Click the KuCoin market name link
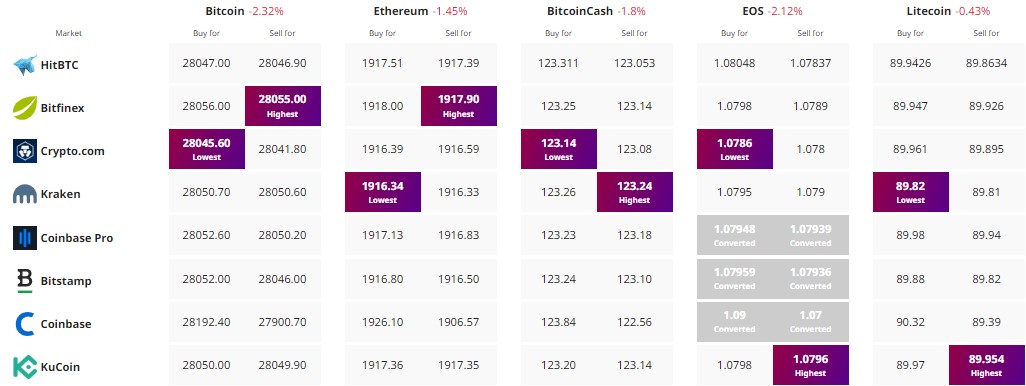This screenshot has width=1026, height=386. tap(60, 367)
